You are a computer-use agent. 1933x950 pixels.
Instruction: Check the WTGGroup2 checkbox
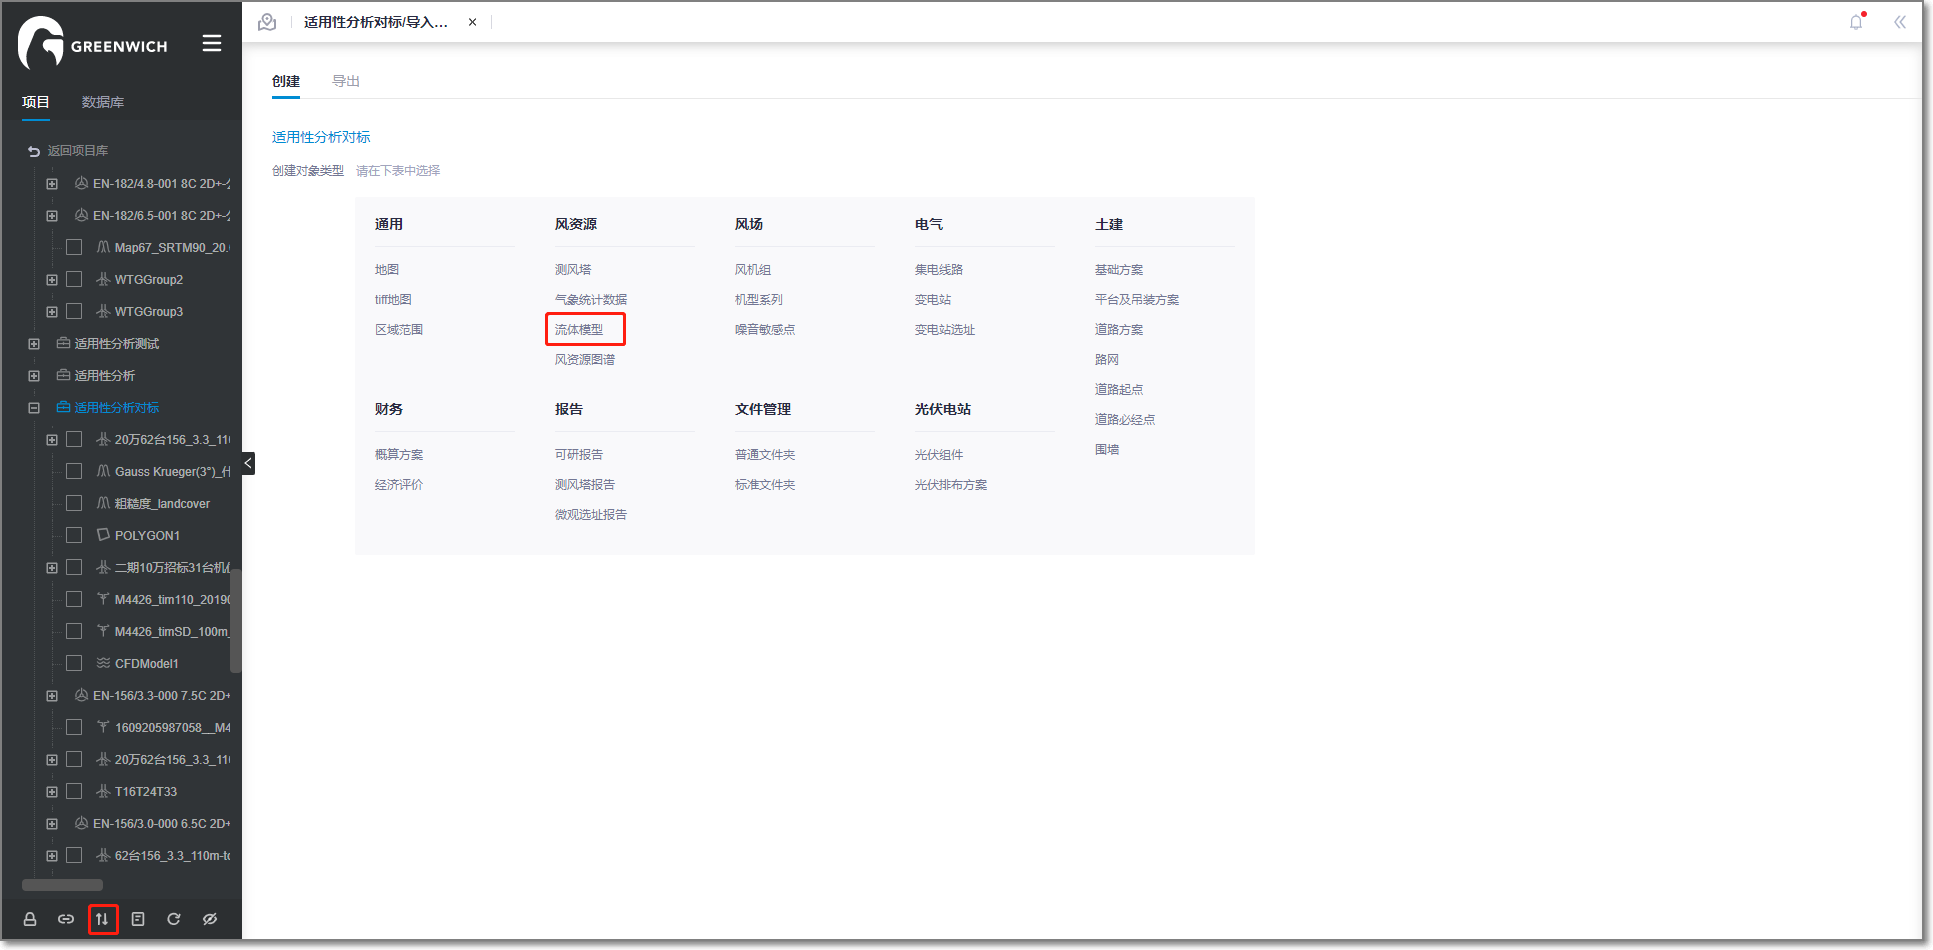(74, 279)
